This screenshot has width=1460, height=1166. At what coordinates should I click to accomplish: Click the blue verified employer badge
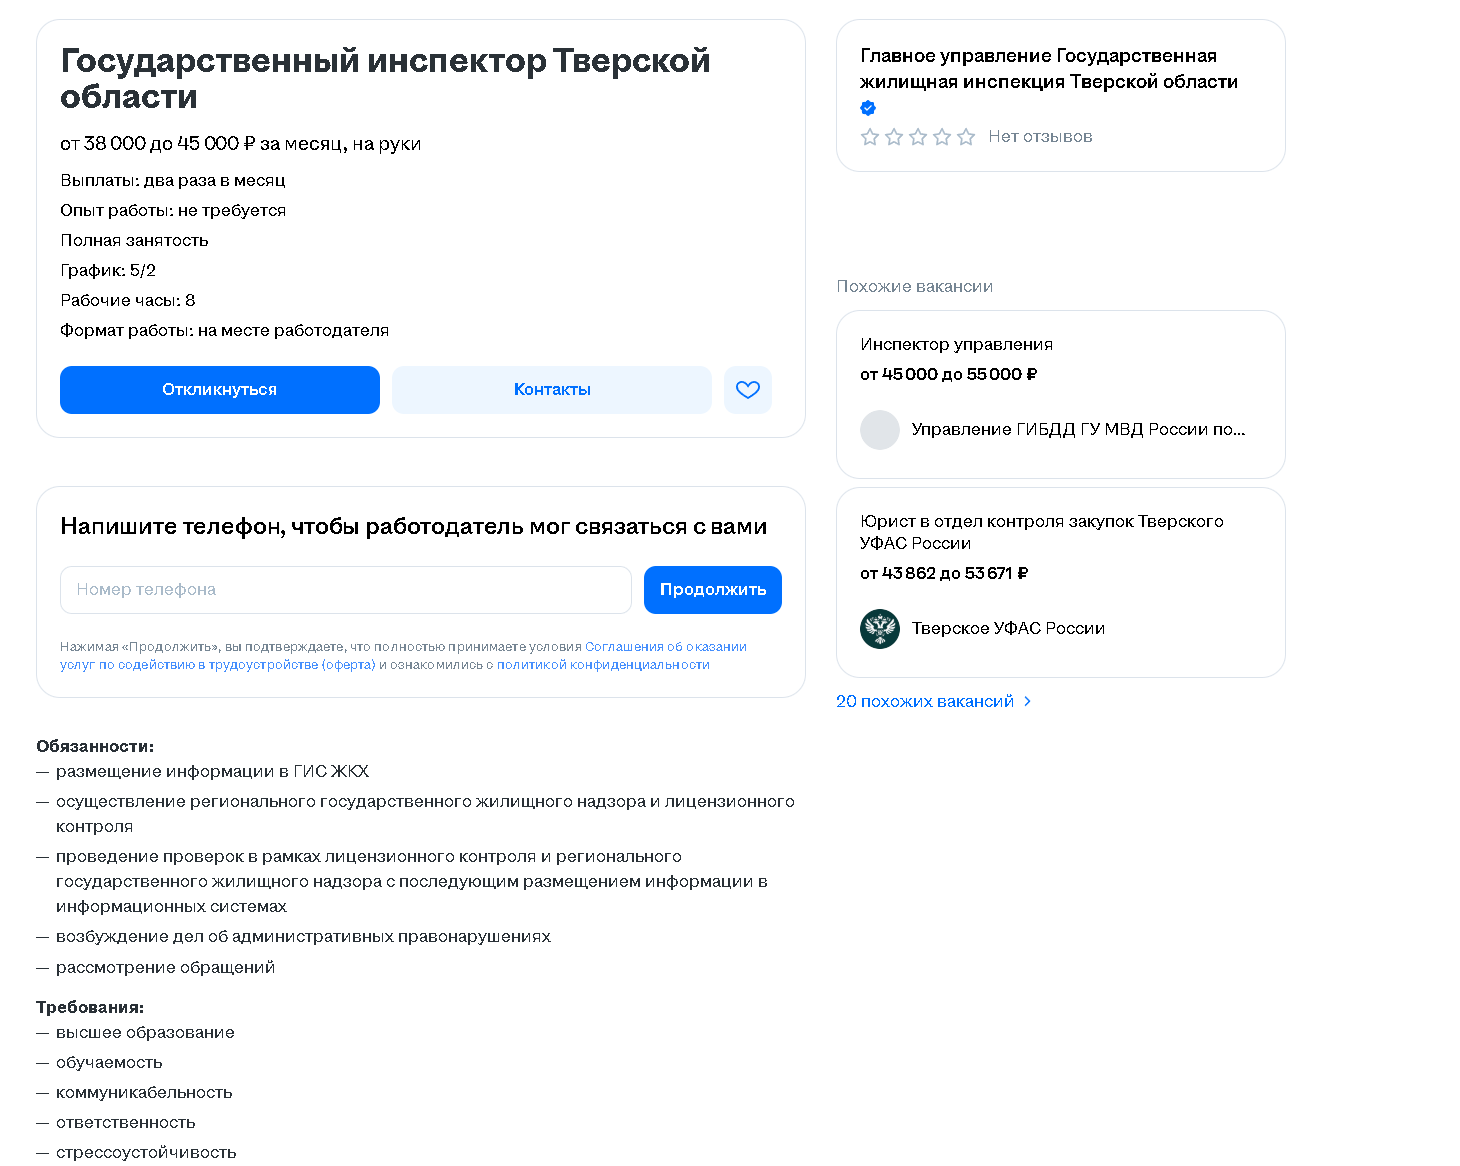click(868, 108)
